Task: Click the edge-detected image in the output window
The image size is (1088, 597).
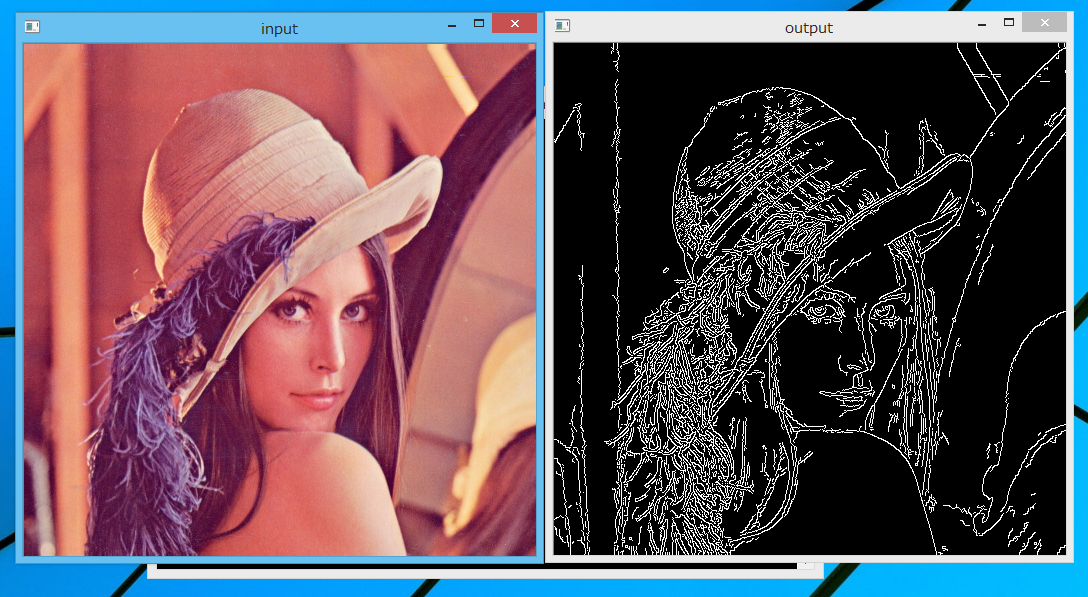Action: point(810,299)
